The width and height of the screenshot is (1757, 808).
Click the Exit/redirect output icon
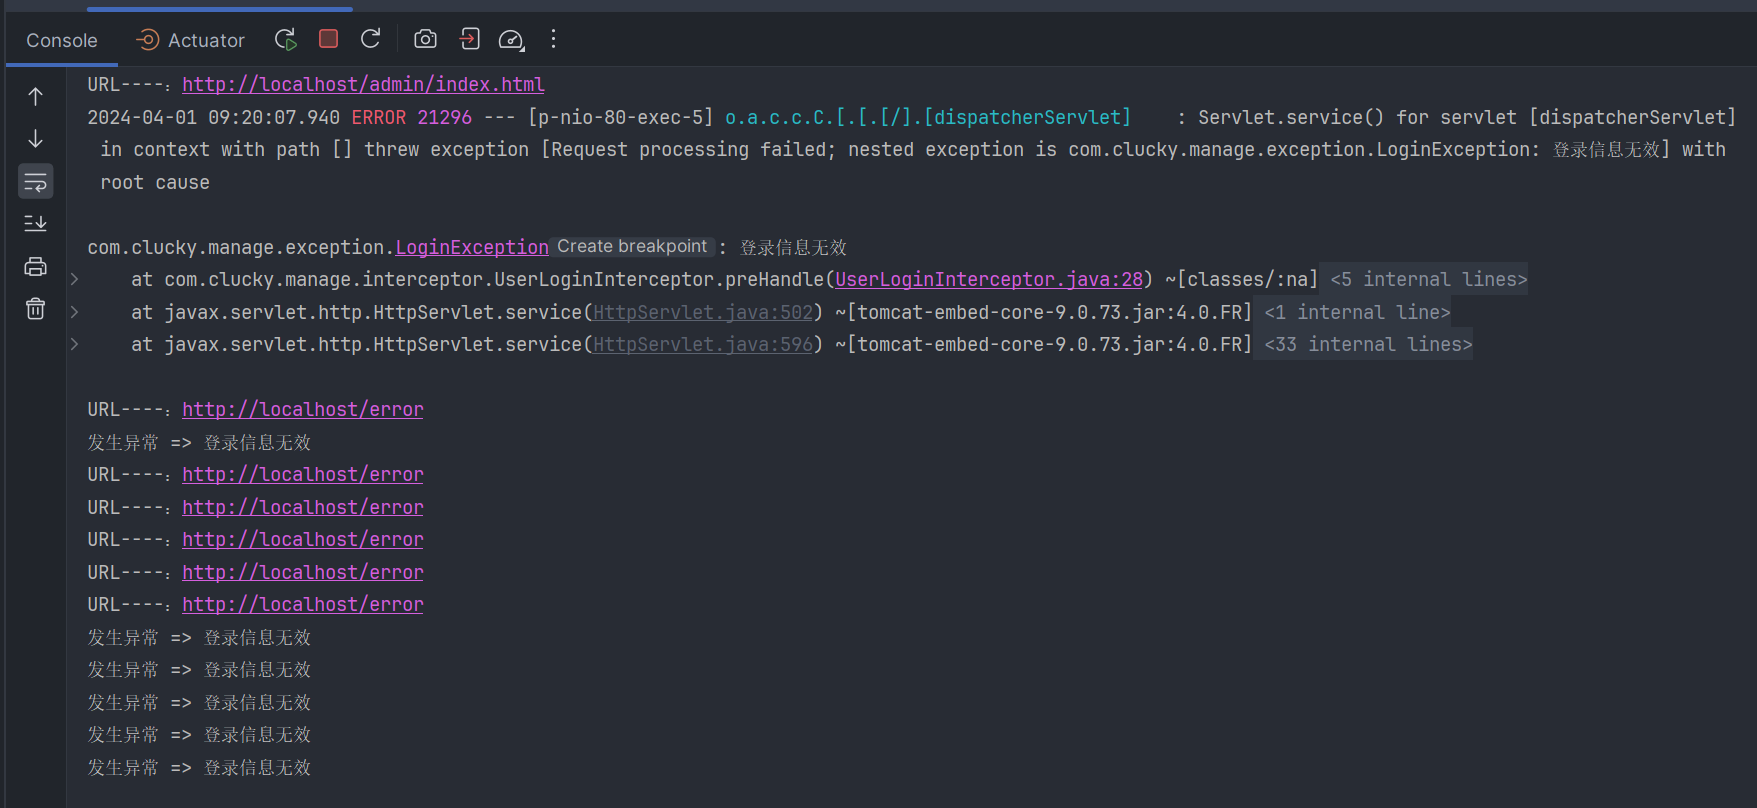point(469,39)
